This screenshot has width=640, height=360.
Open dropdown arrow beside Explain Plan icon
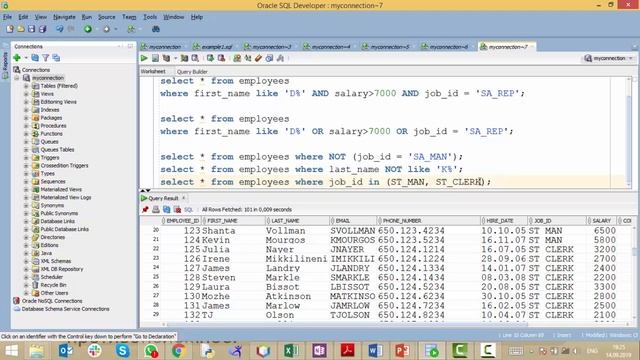(x=176, y=58)
